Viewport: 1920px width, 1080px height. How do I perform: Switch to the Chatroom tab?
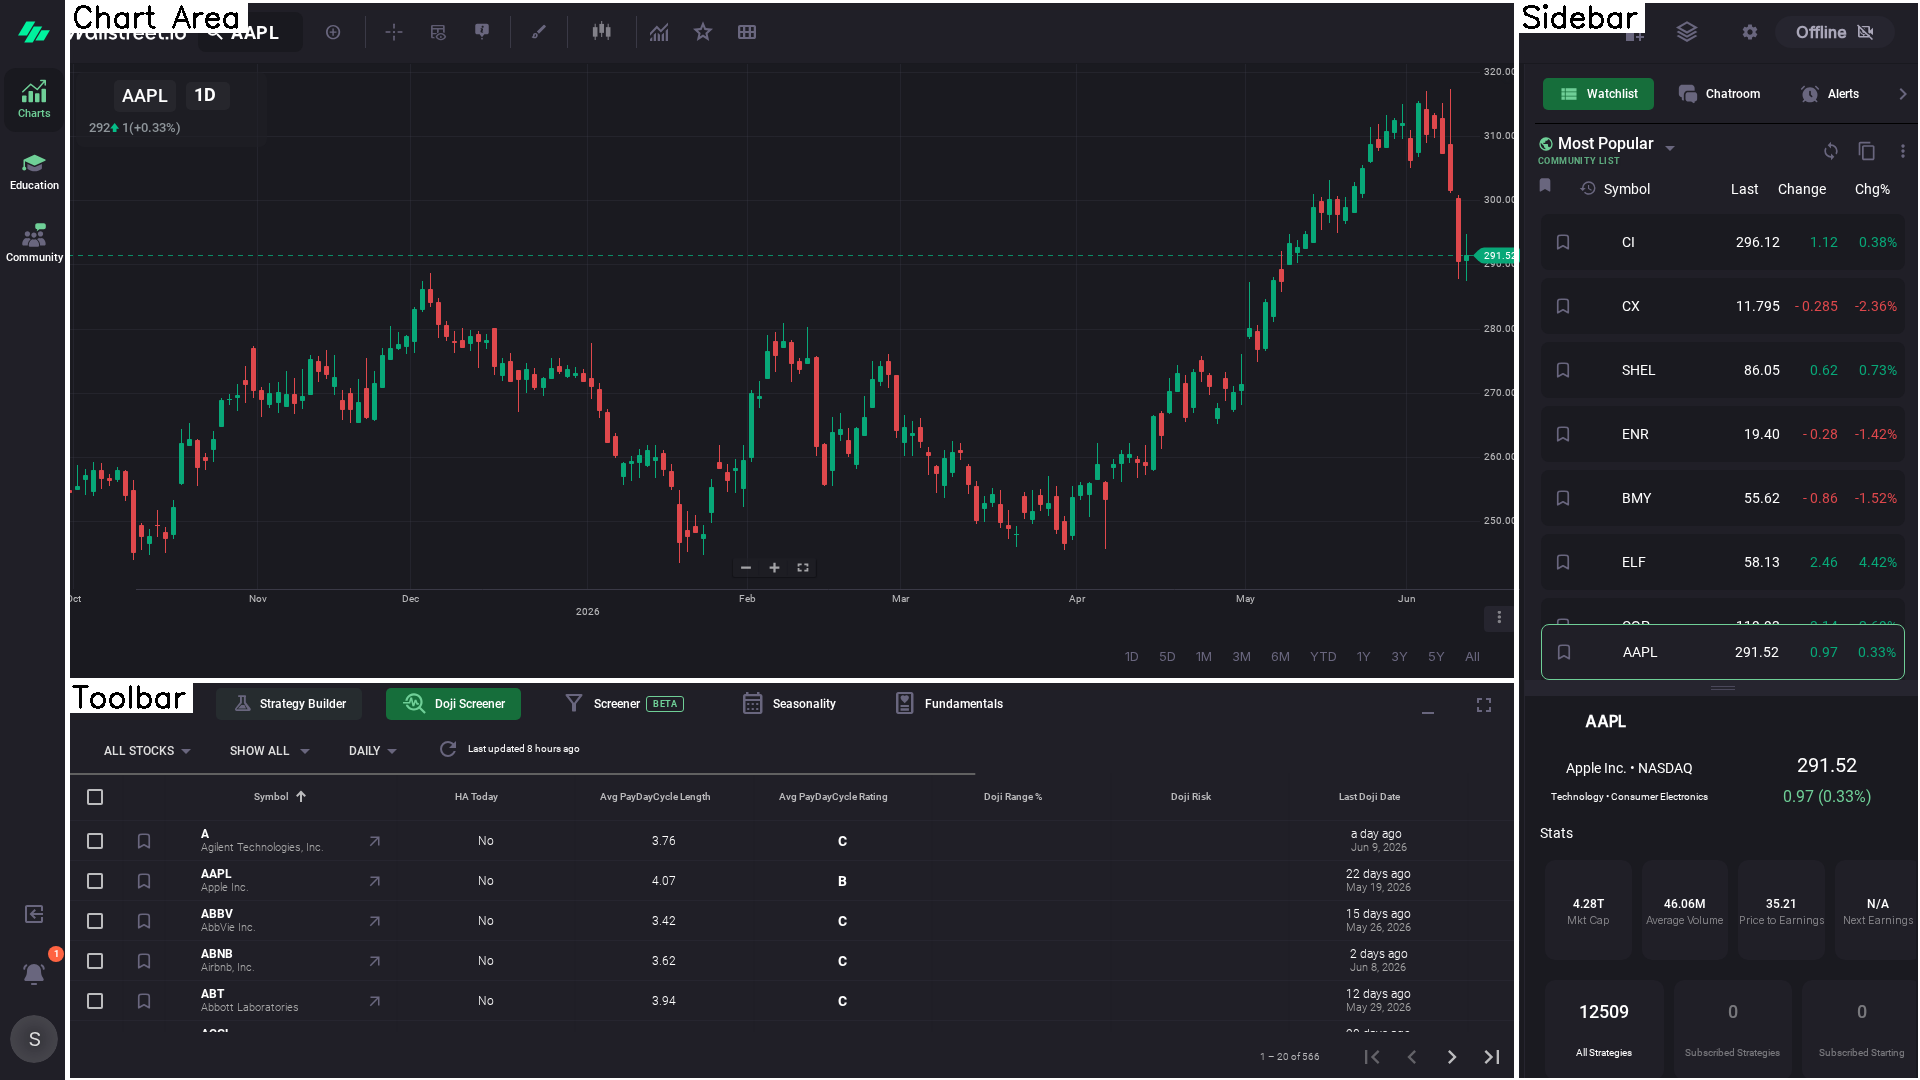coord(1720,94)
